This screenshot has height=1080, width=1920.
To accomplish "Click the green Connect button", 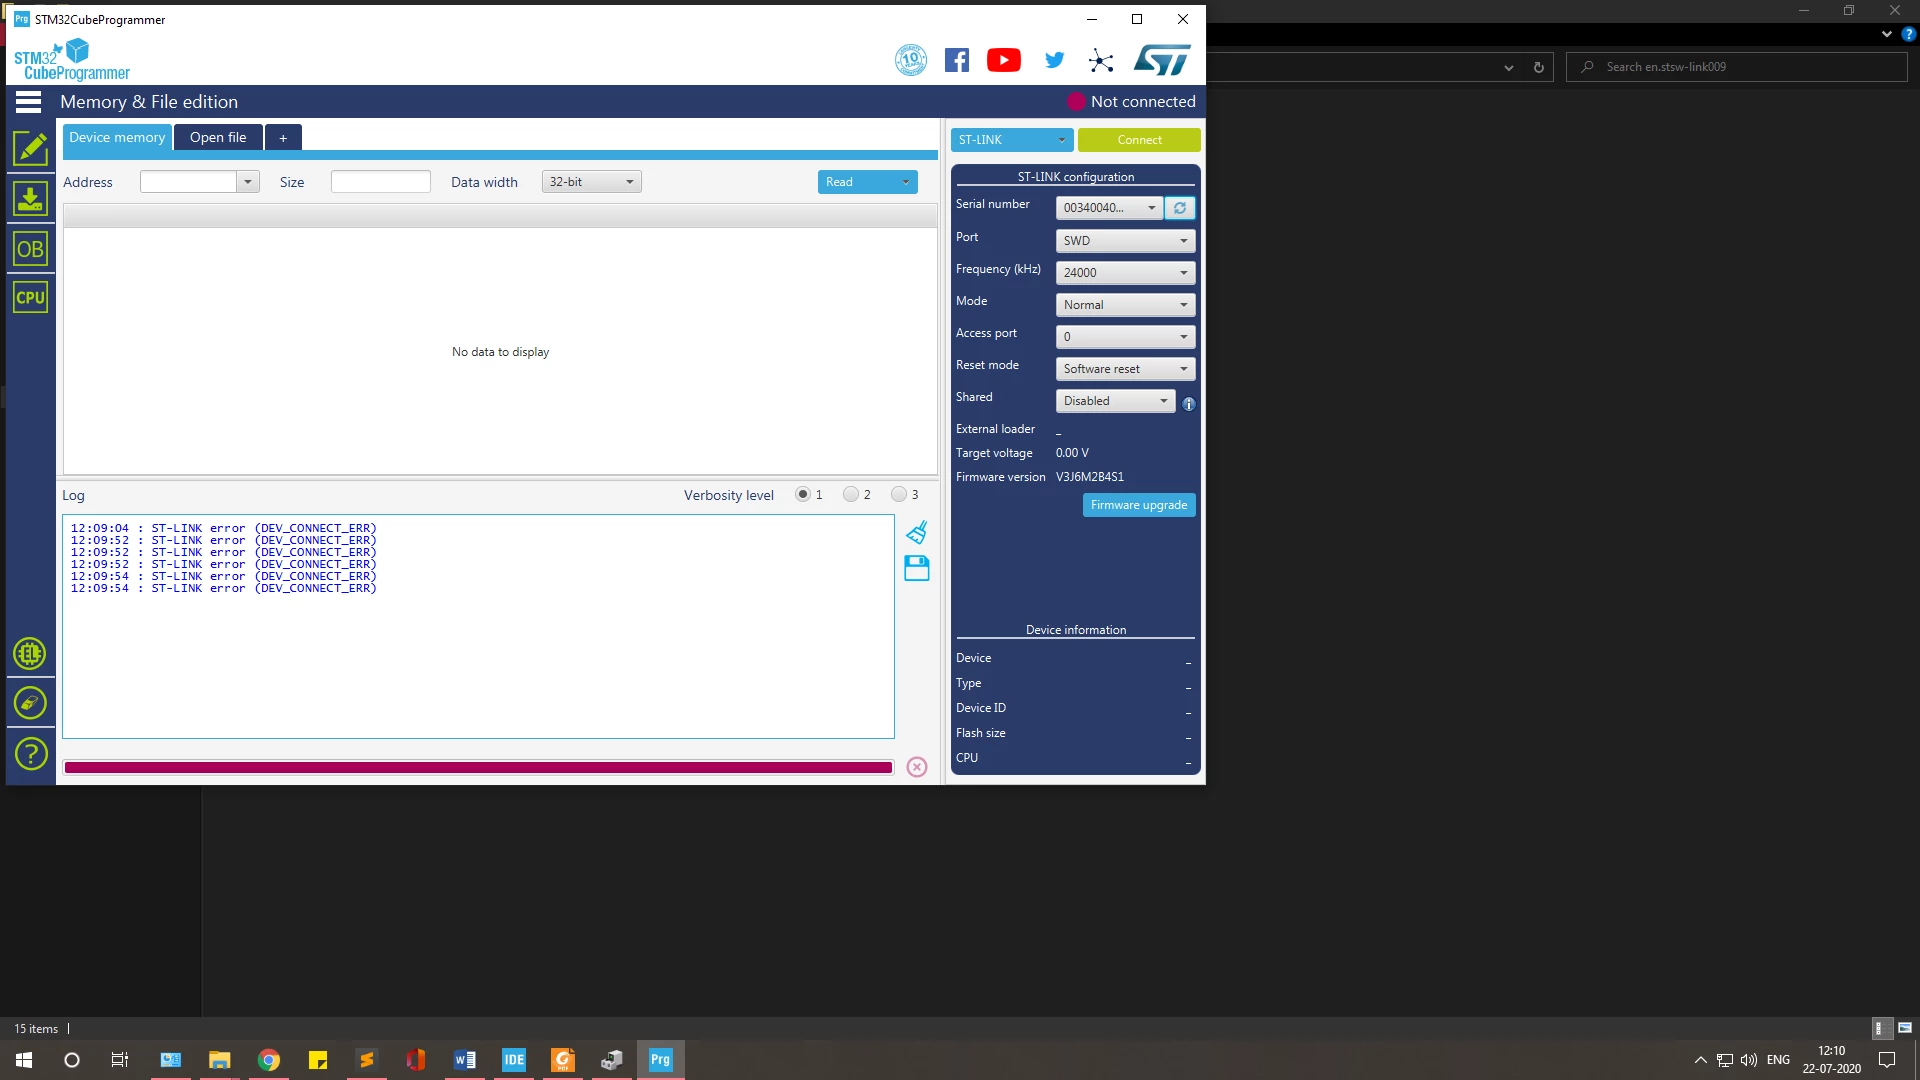I will click(x=1139, y=140).
